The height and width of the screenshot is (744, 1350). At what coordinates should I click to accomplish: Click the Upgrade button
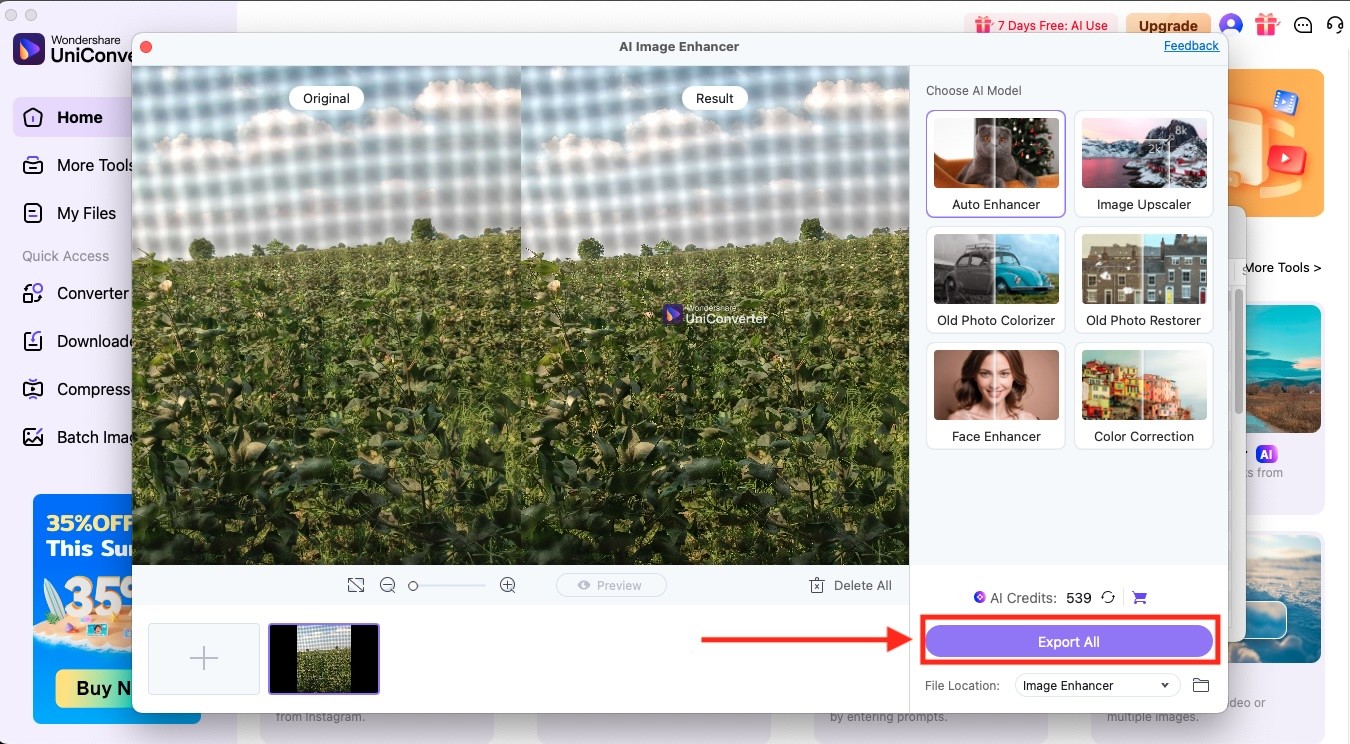click(x=1168, y=25)
